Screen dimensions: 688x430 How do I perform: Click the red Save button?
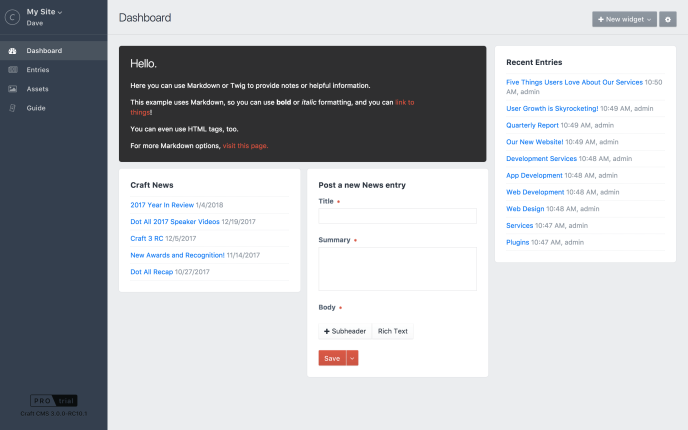(332, 358)
